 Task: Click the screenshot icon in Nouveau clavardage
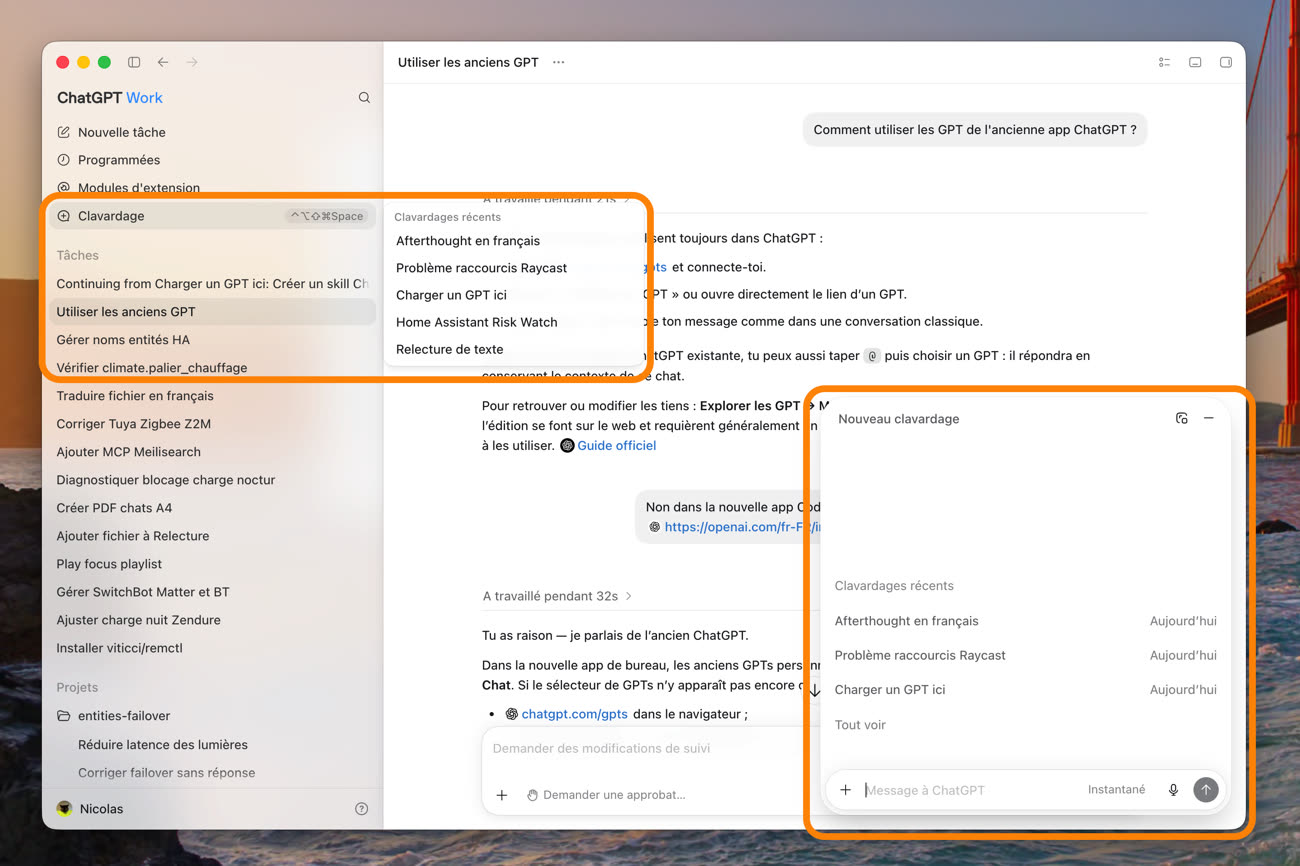(1182, 418)
